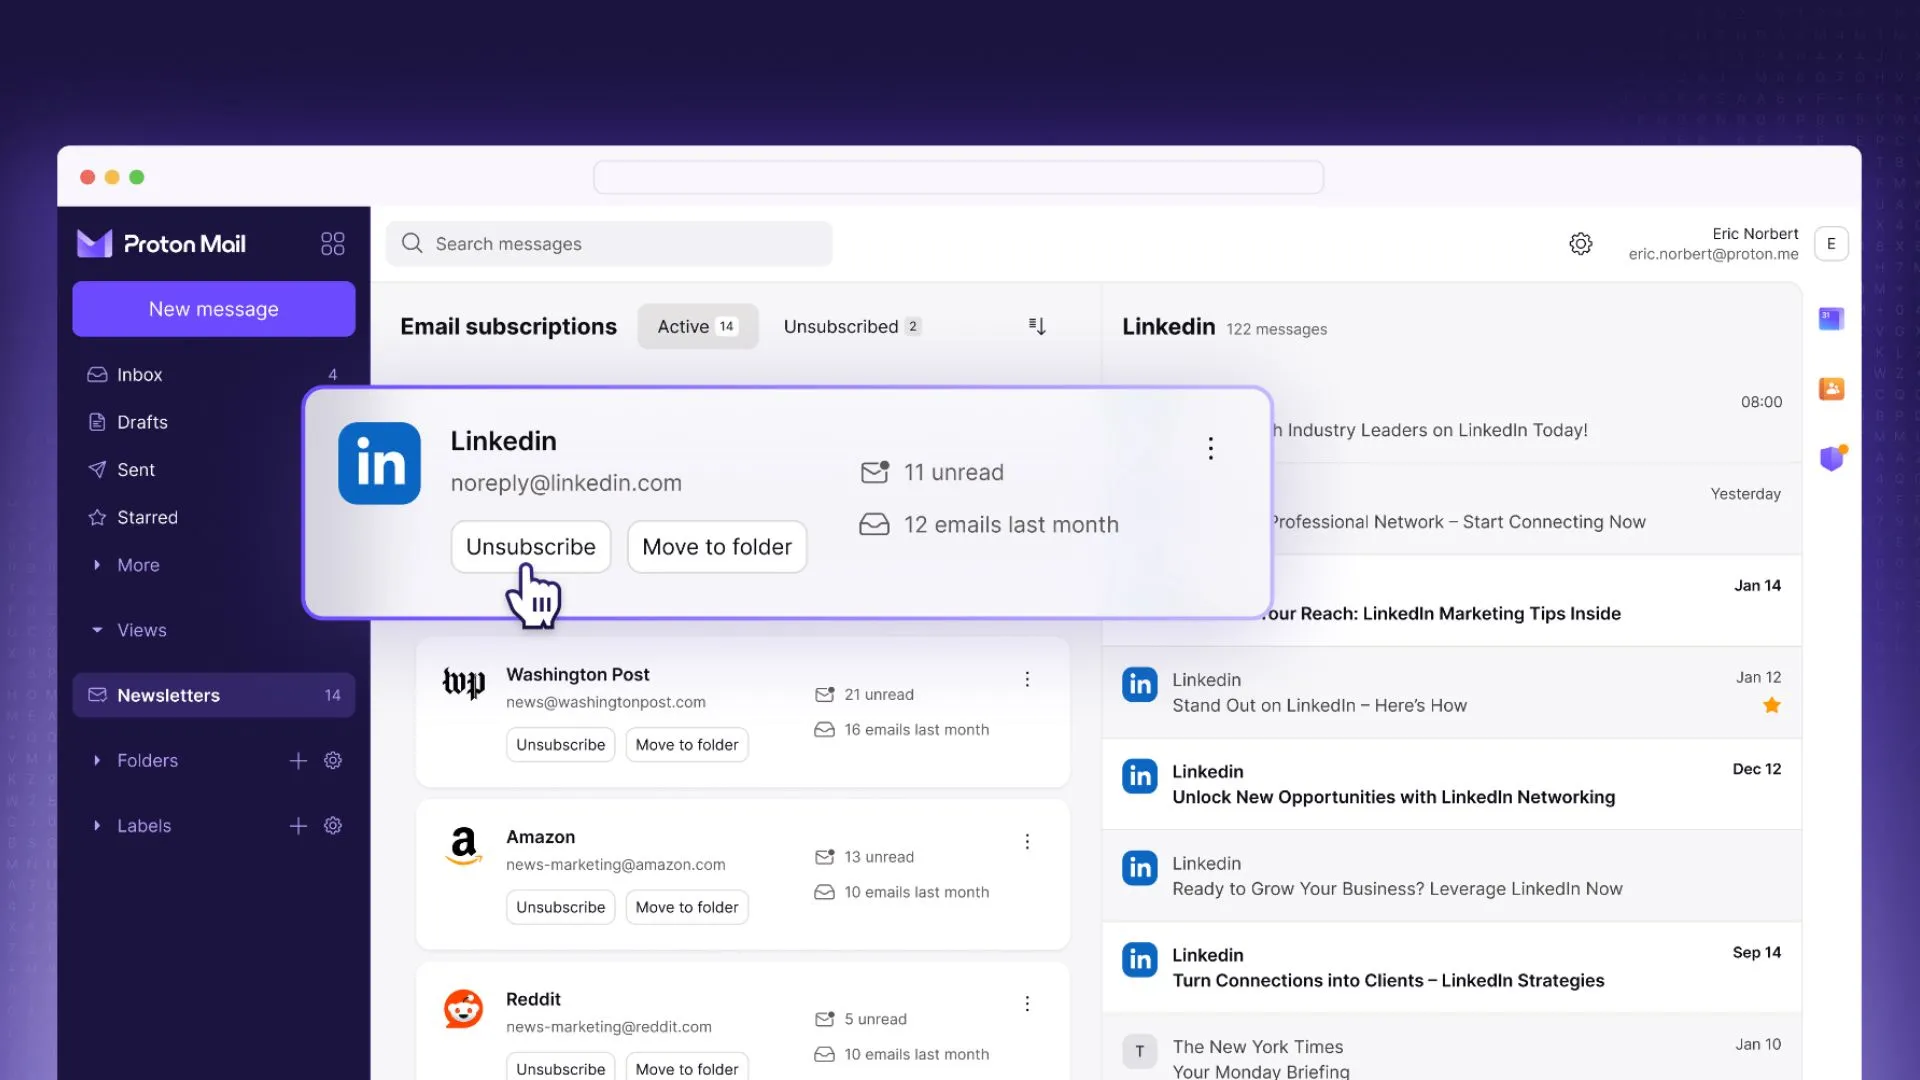Unsubscribe from LinkedIn emails

coord(530,546)
